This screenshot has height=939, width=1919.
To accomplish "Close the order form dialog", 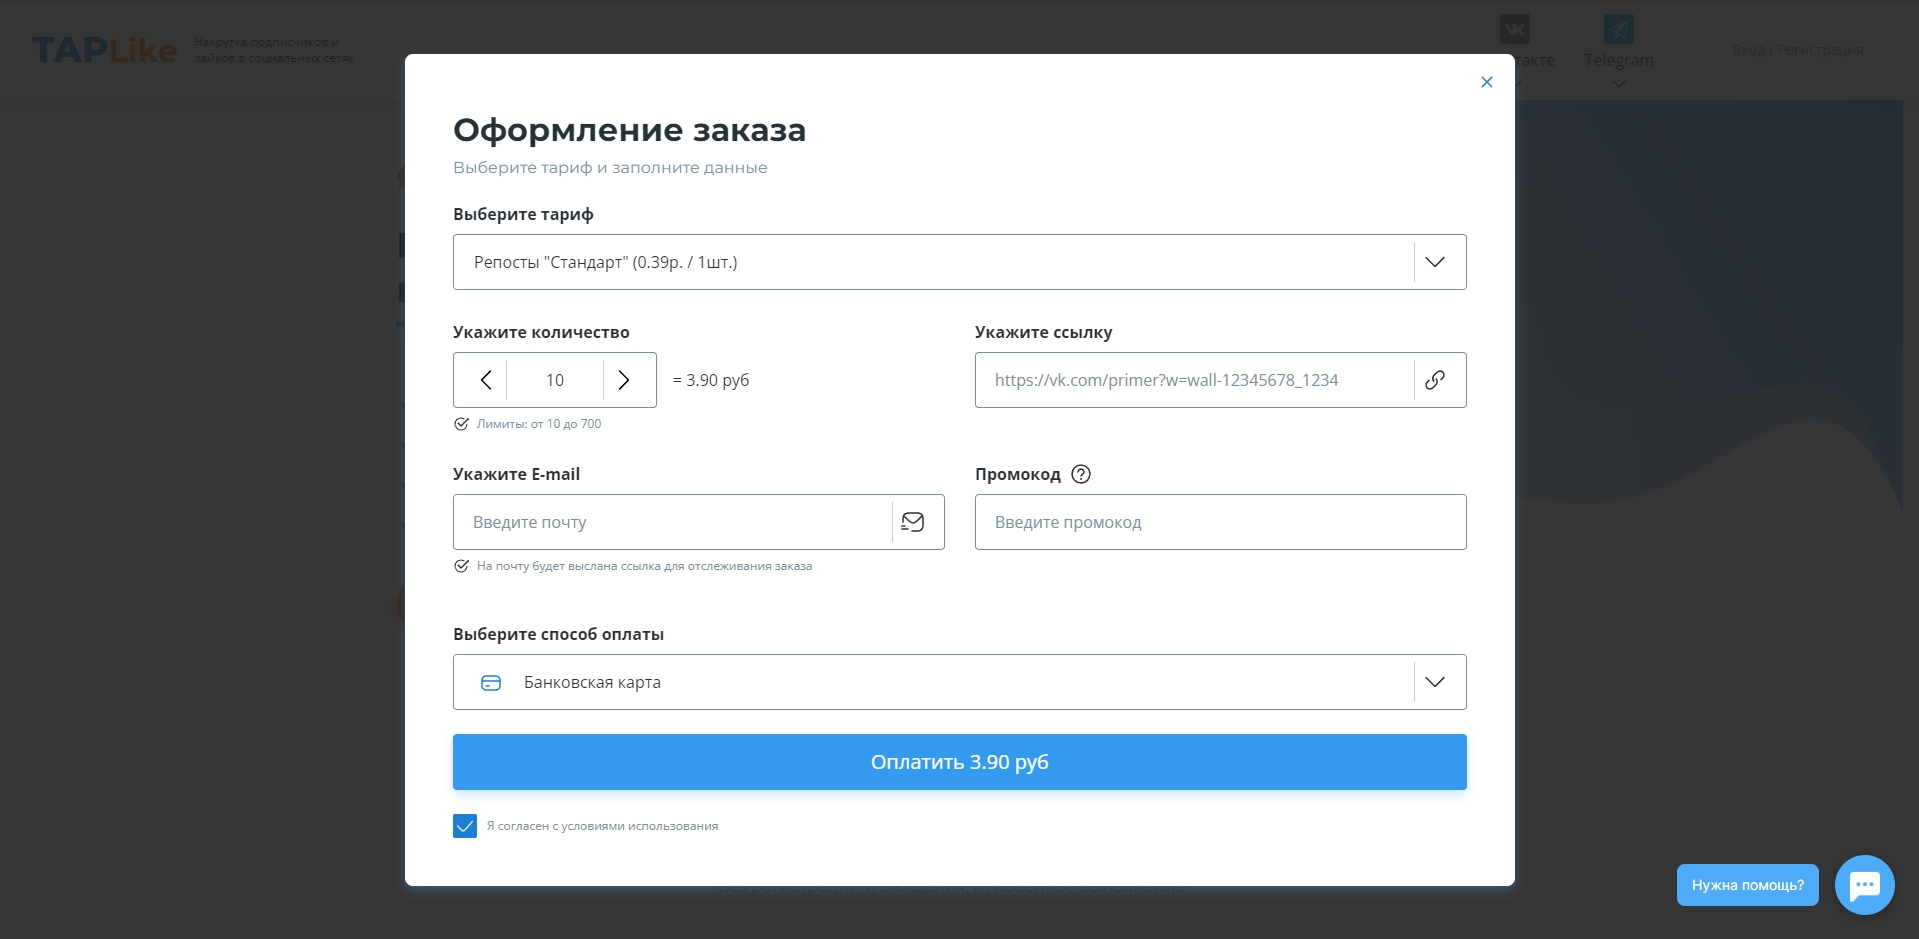I will (1486, 82).
